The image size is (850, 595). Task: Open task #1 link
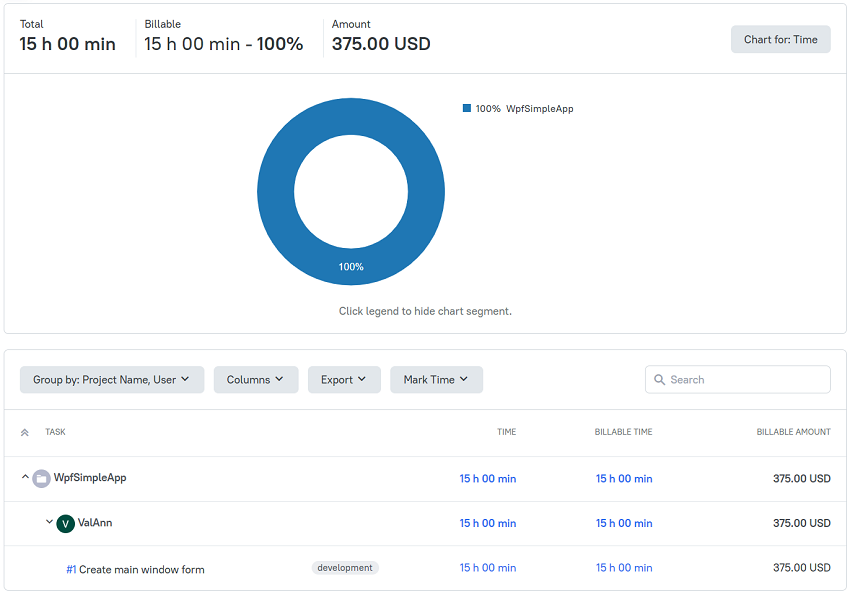coord(71,570)
